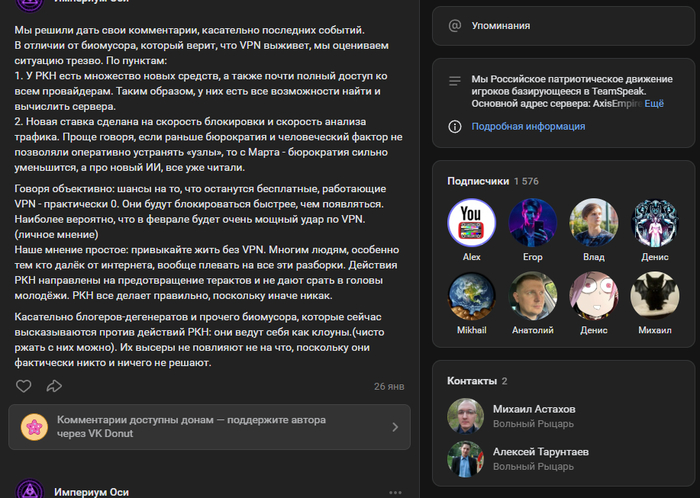The width and height of the screenshot is (700, 498).
Task: Open Подробная информация link
Action: pyautogui.click(x=528, y=127)
